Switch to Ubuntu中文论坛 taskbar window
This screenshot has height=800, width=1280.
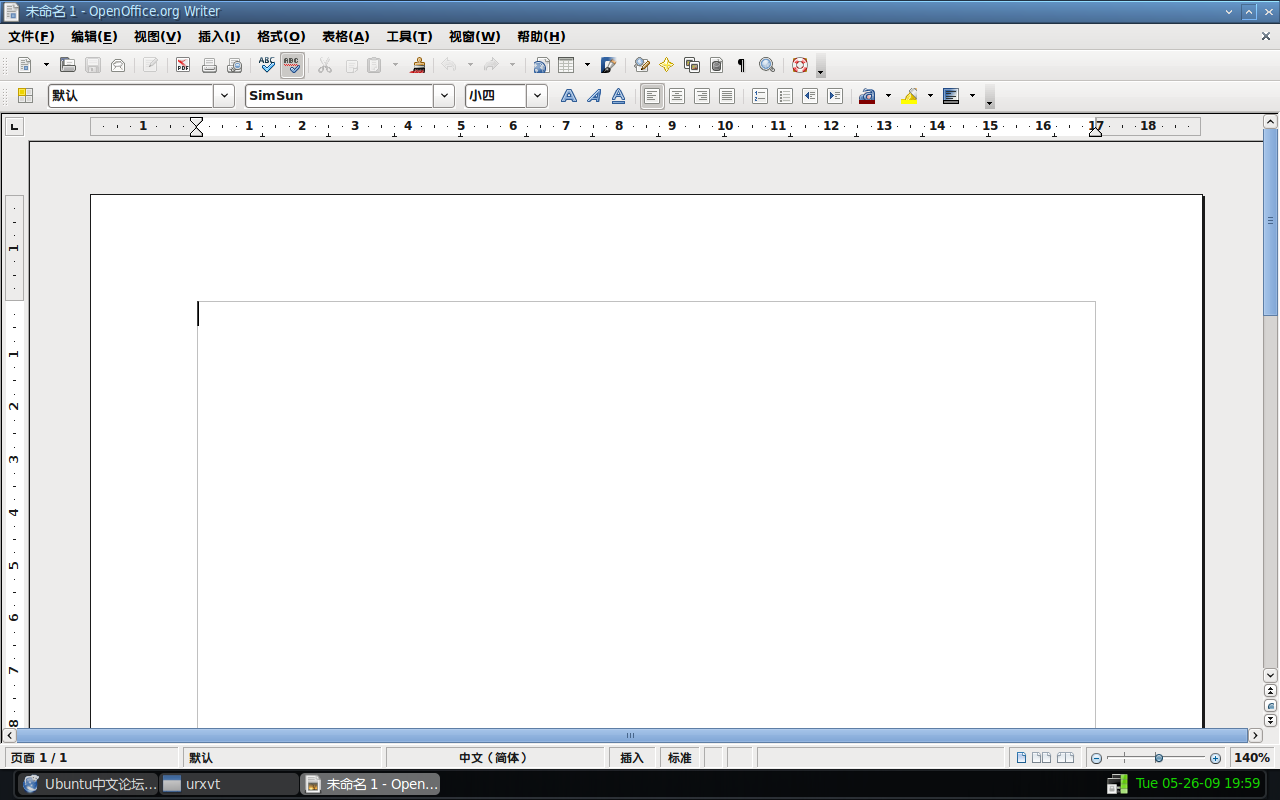[88, 784]
